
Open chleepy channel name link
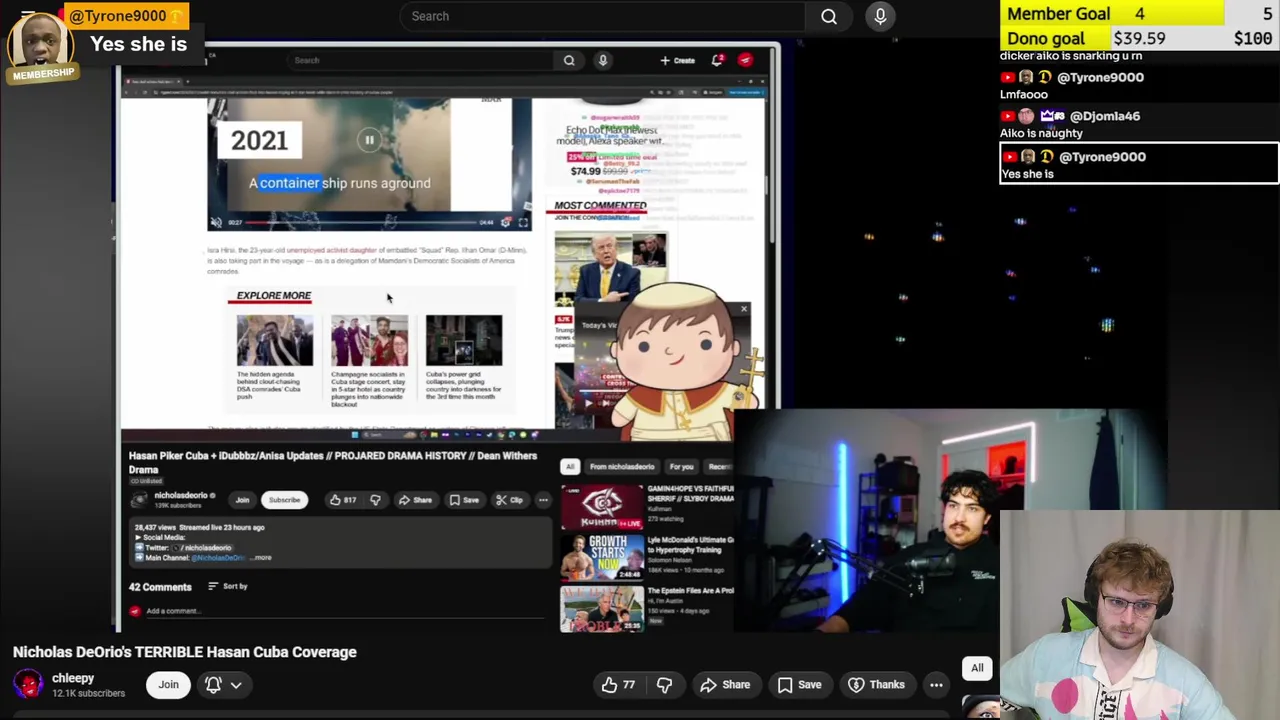[73, 678]
